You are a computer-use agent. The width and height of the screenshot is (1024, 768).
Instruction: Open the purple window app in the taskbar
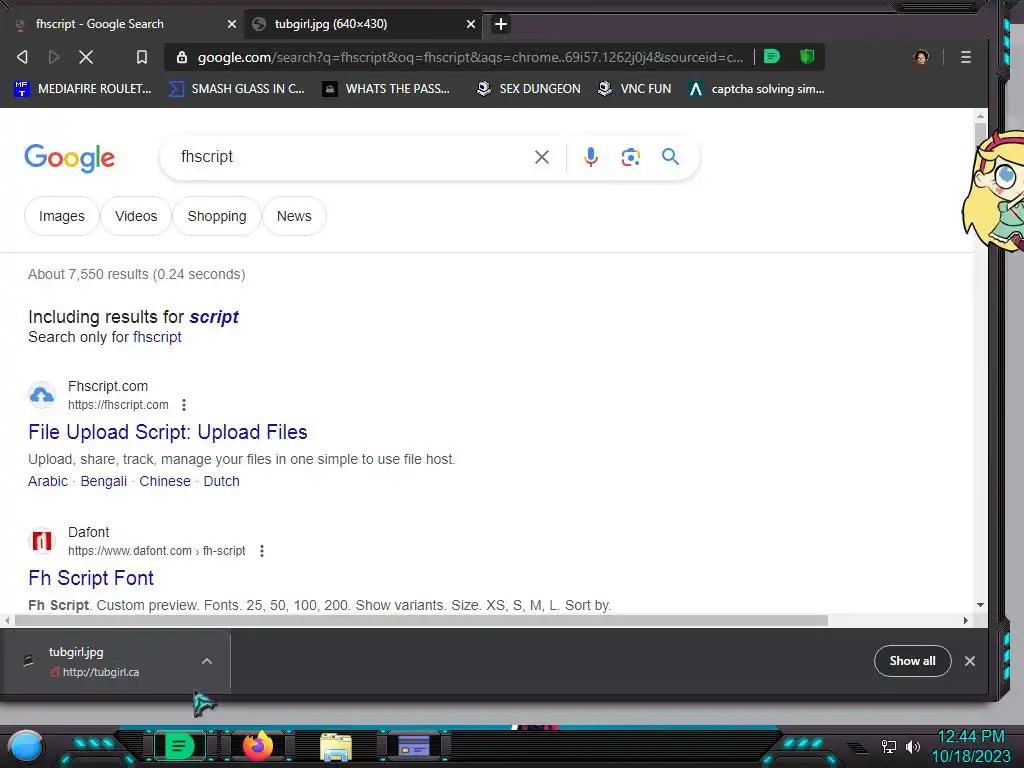(x=413, y=746)
